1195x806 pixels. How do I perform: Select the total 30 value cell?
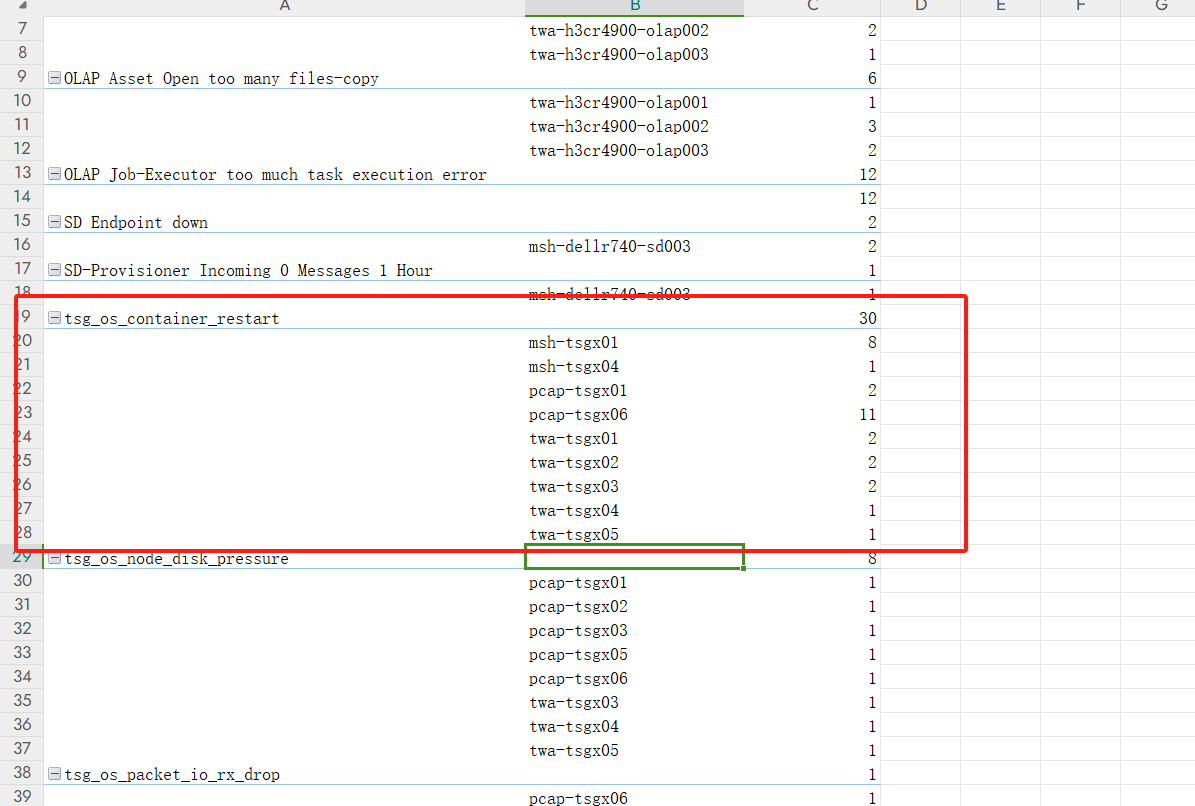812,319
